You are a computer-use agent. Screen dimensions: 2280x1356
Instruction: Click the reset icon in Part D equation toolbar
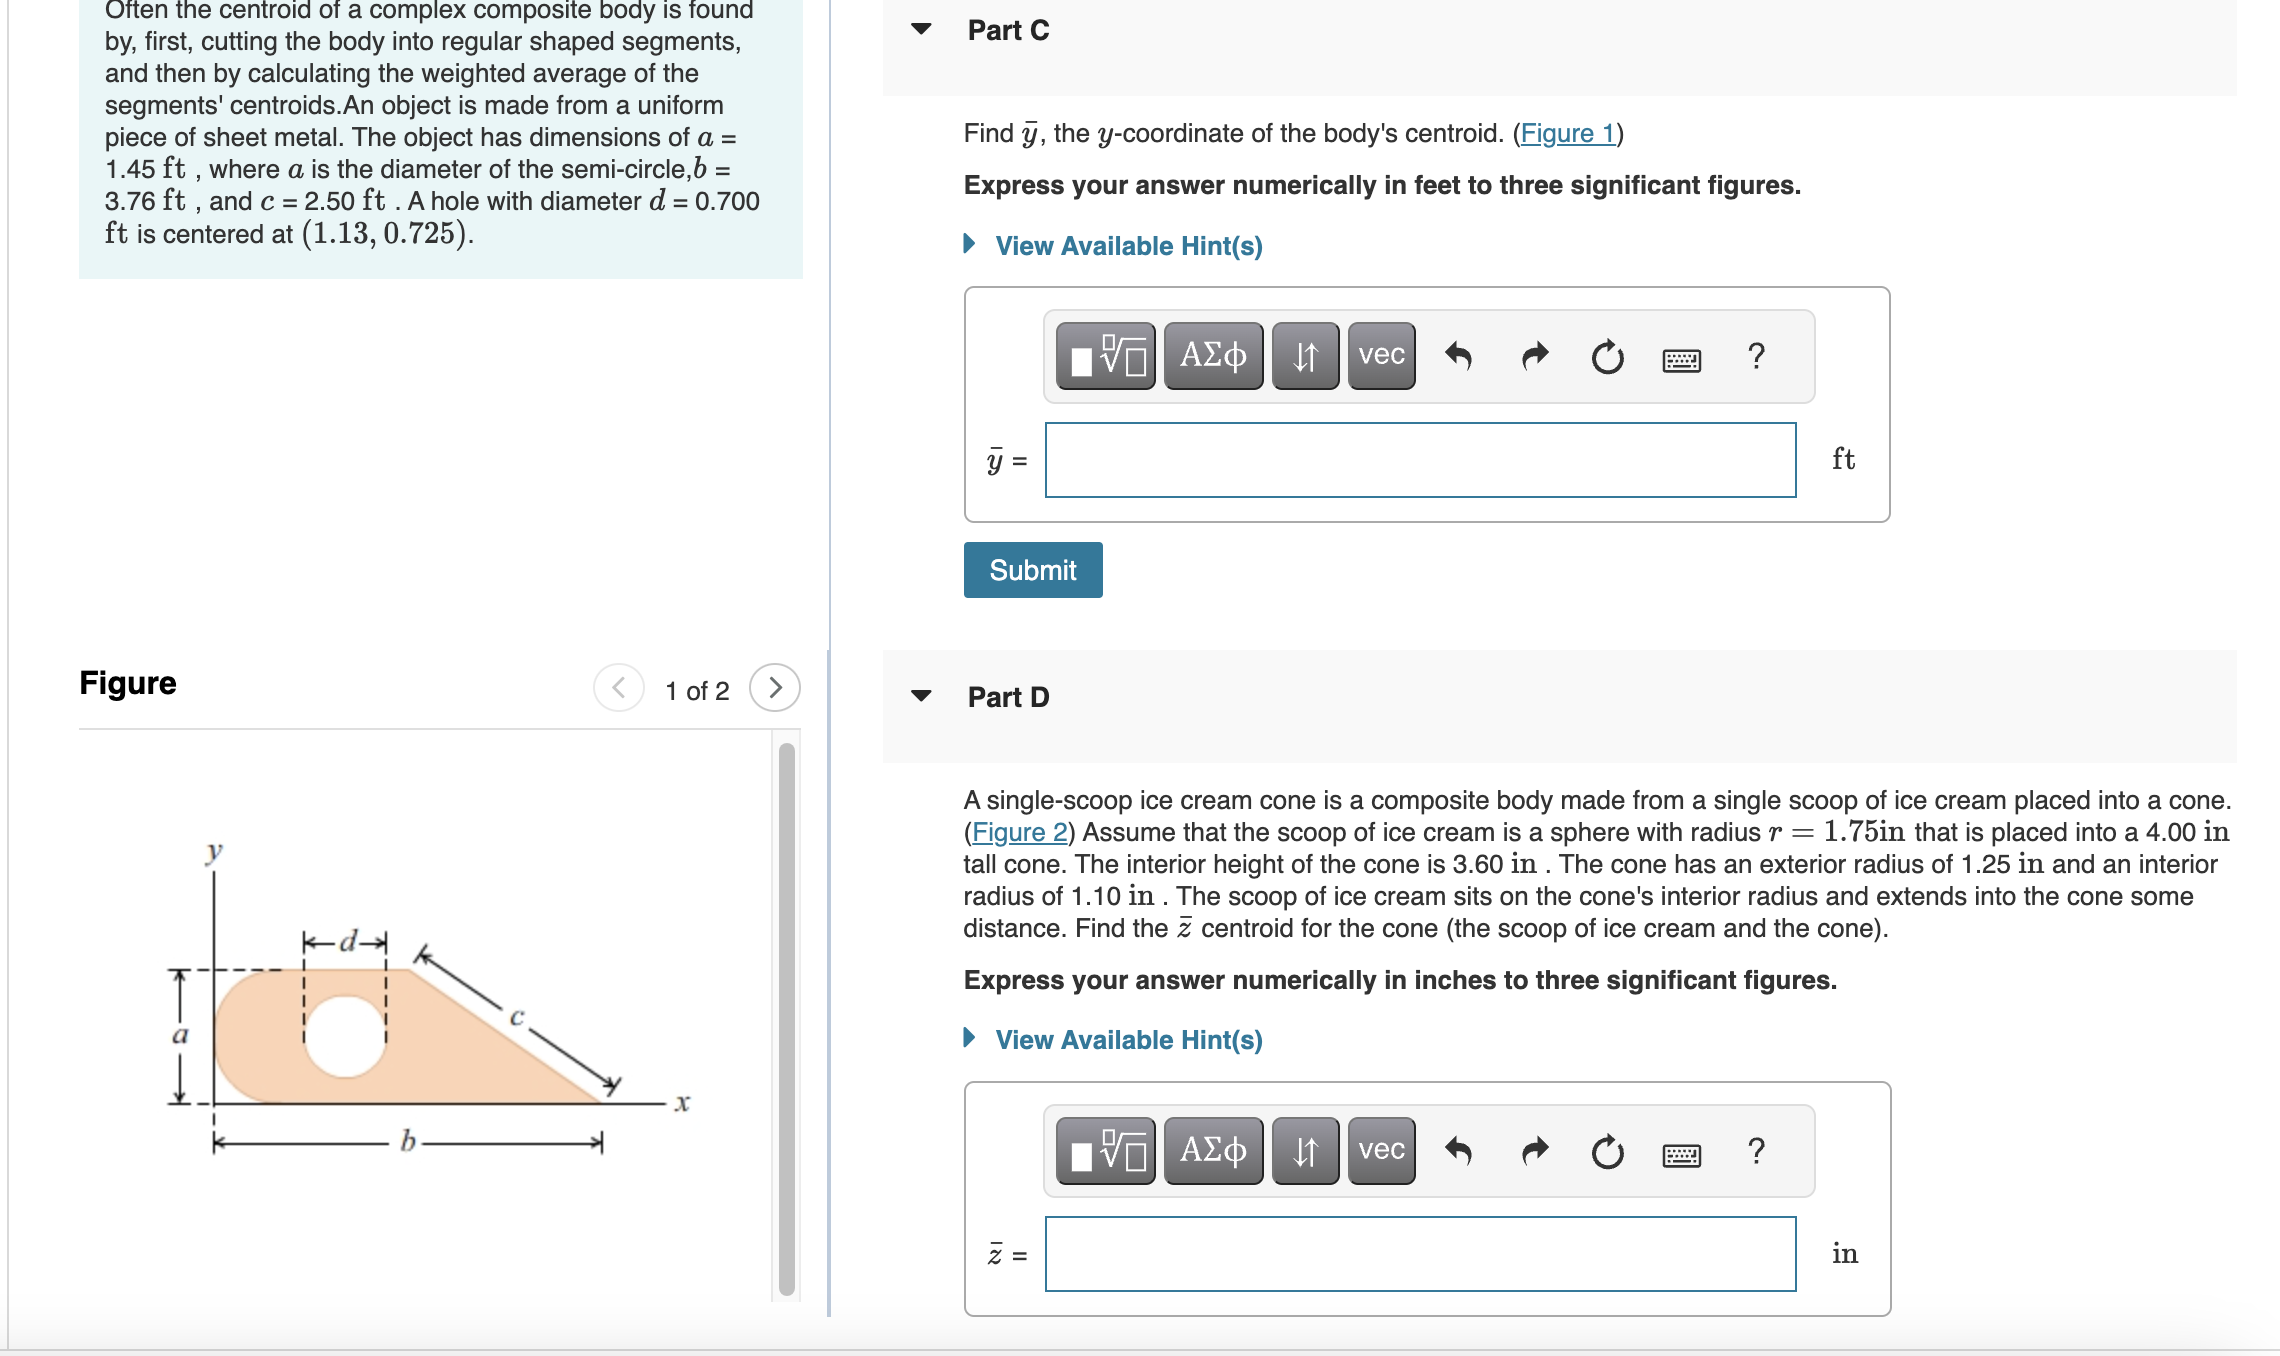point(1606,1151)
